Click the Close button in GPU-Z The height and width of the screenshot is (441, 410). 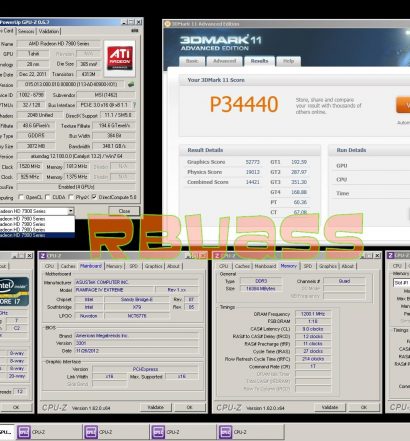coord(124,211)
